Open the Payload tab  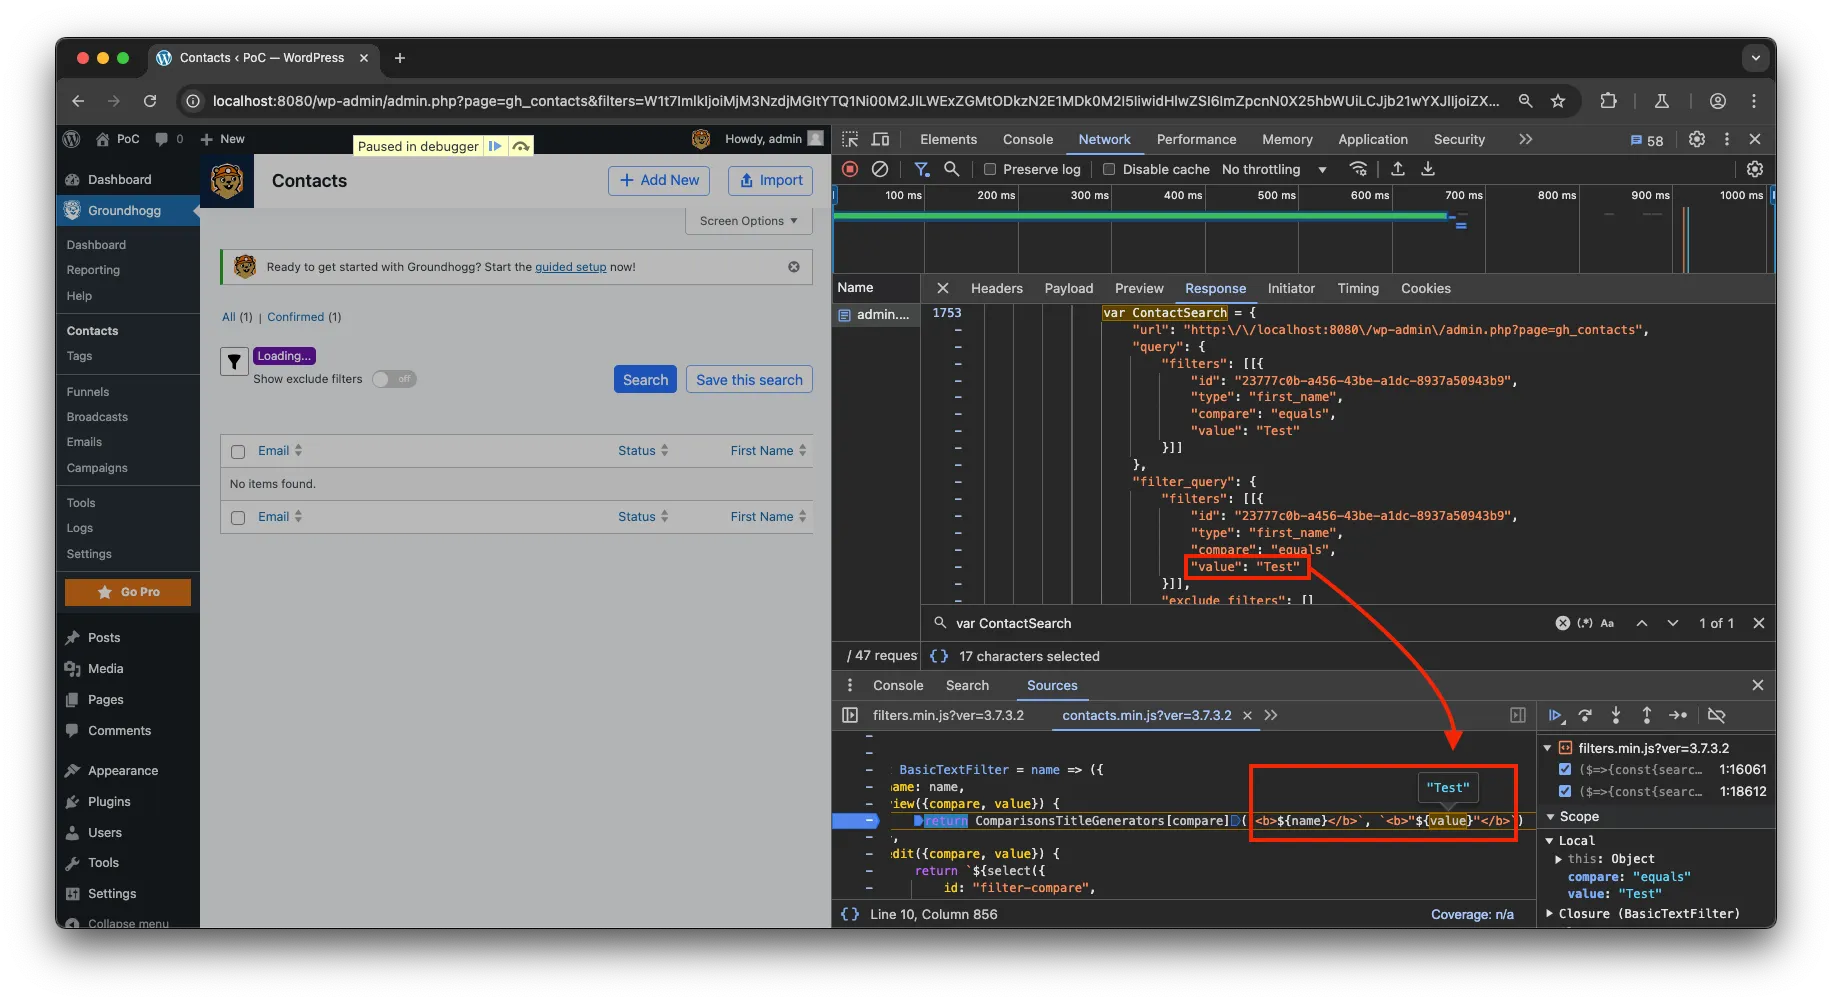1068,288
